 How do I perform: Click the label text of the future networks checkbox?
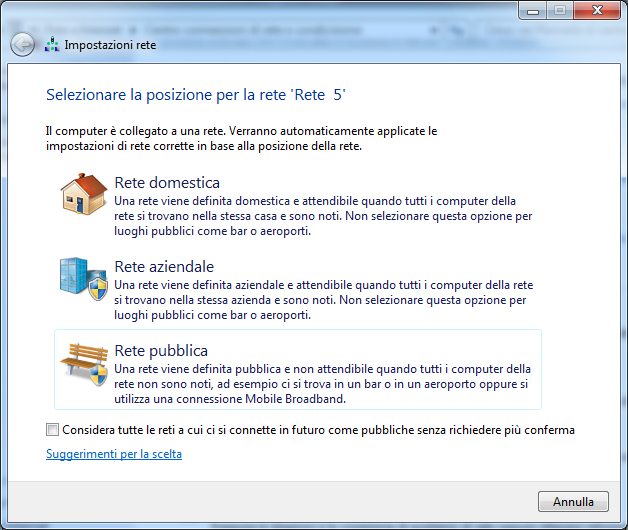pyautogui.click(x=318, y=430)
